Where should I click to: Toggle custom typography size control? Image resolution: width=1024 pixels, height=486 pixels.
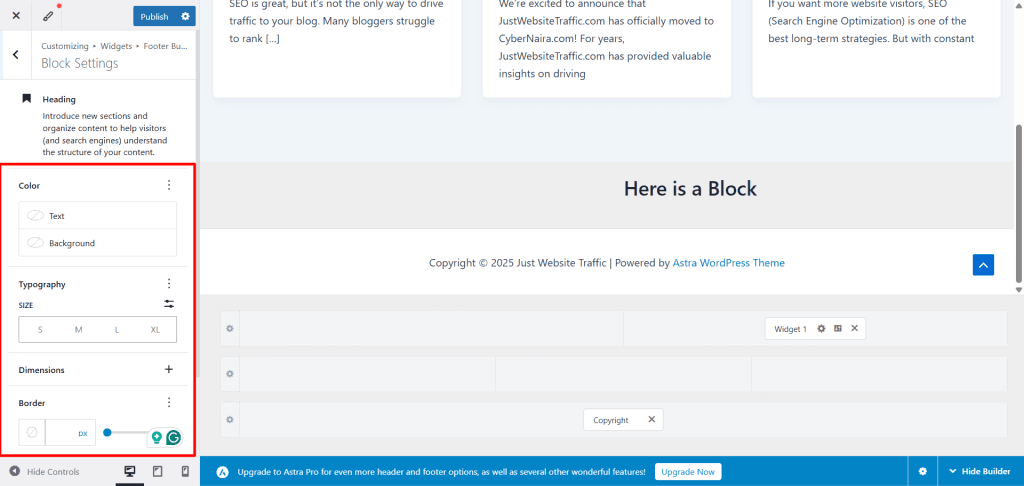click(x=169, y=304)
